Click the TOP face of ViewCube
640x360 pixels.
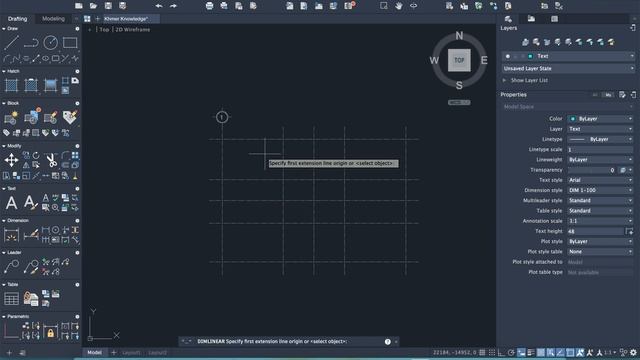(459, 60)
